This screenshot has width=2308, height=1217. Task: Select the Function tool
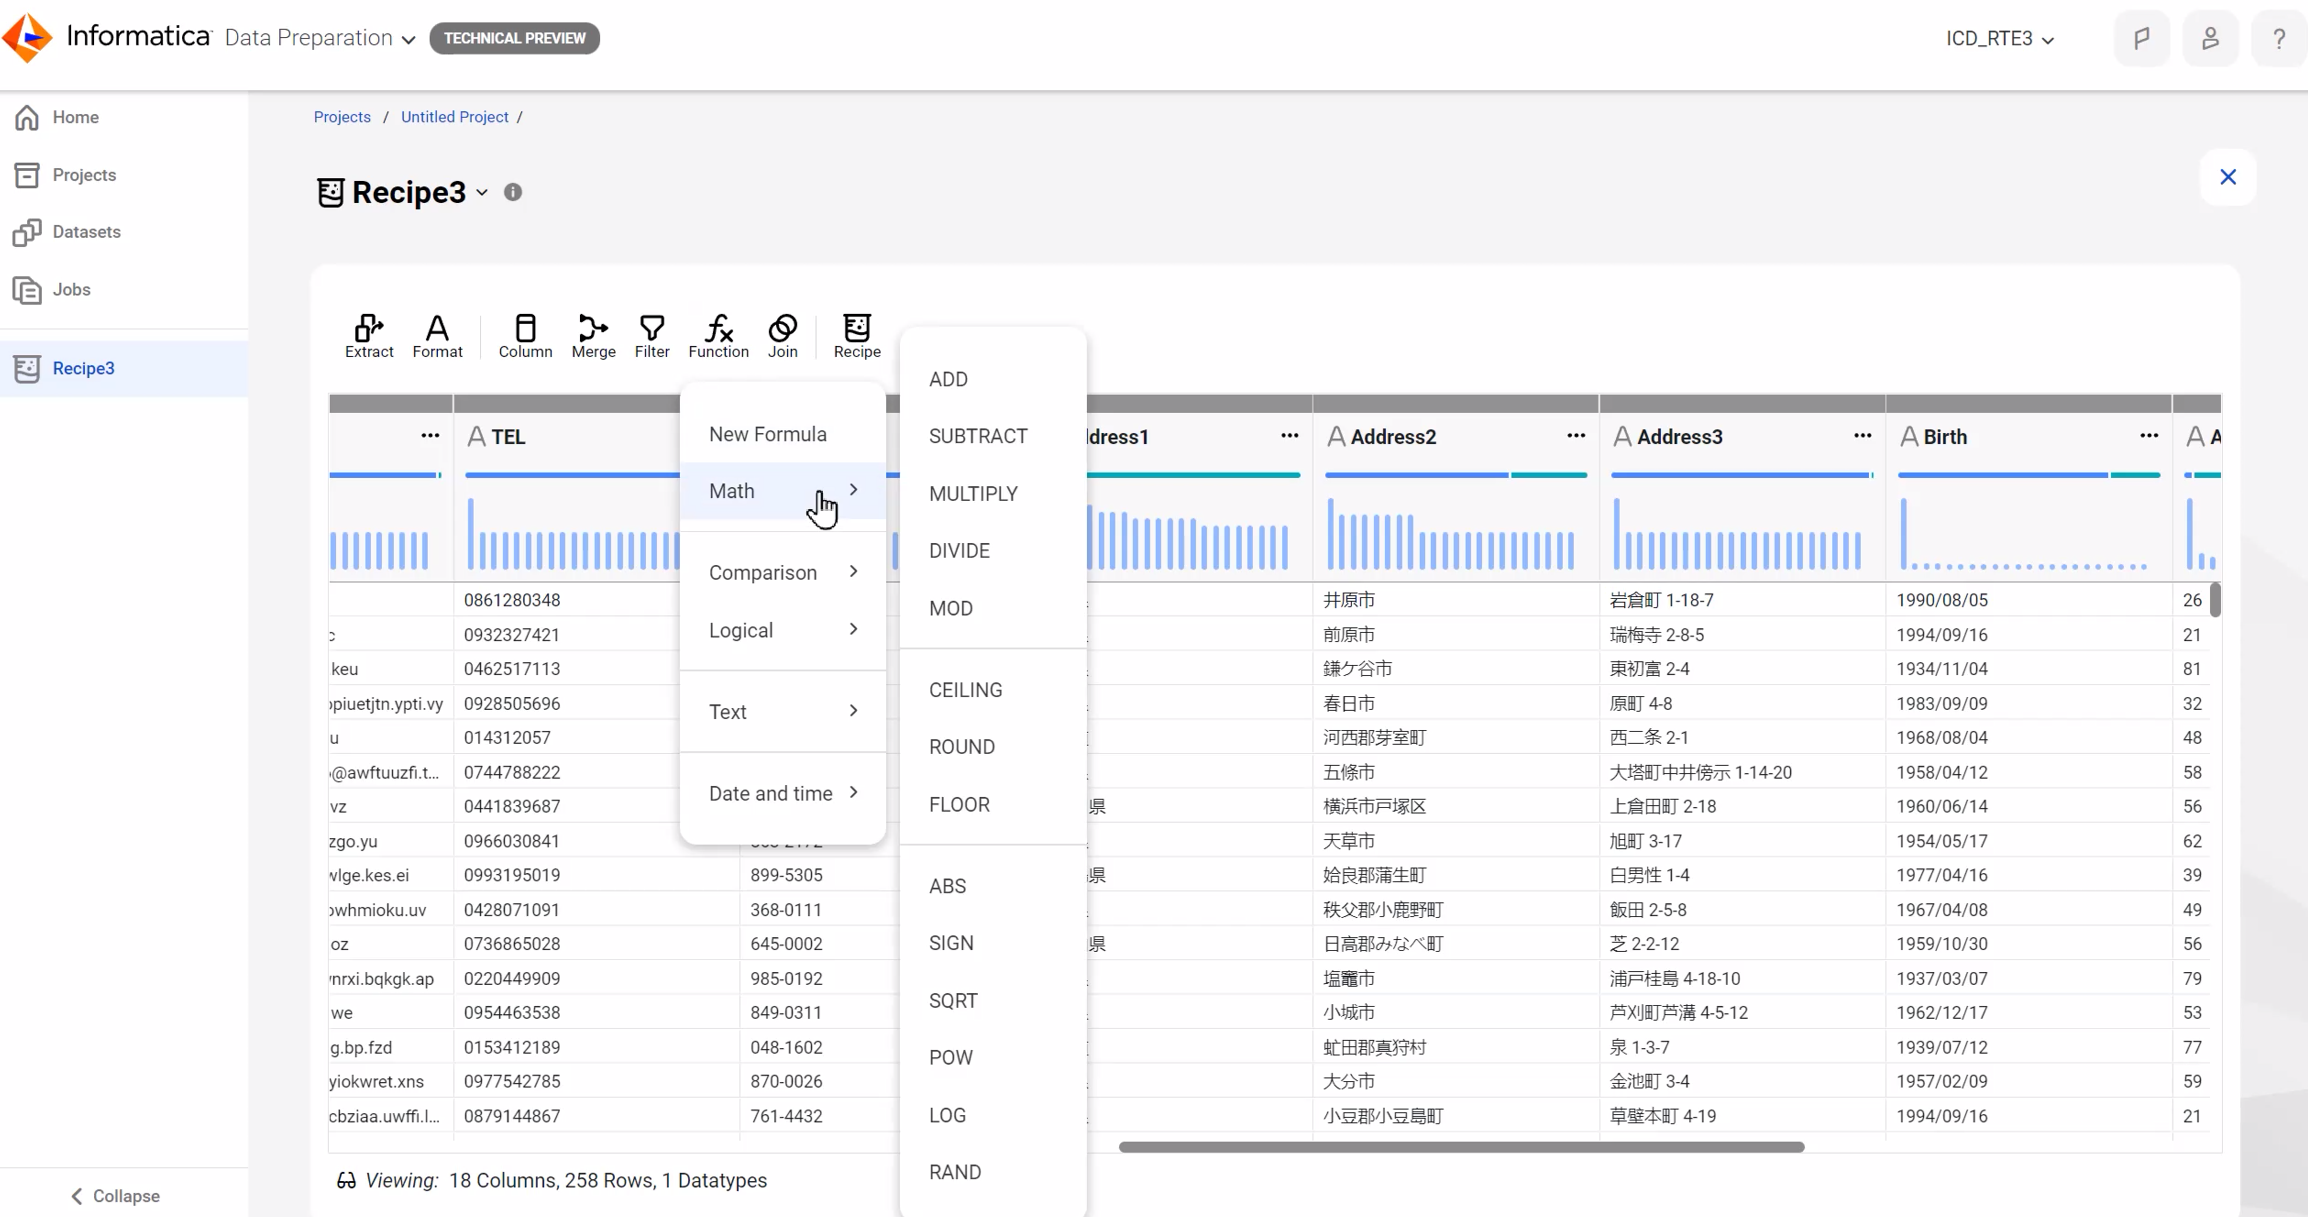(717, 336)
